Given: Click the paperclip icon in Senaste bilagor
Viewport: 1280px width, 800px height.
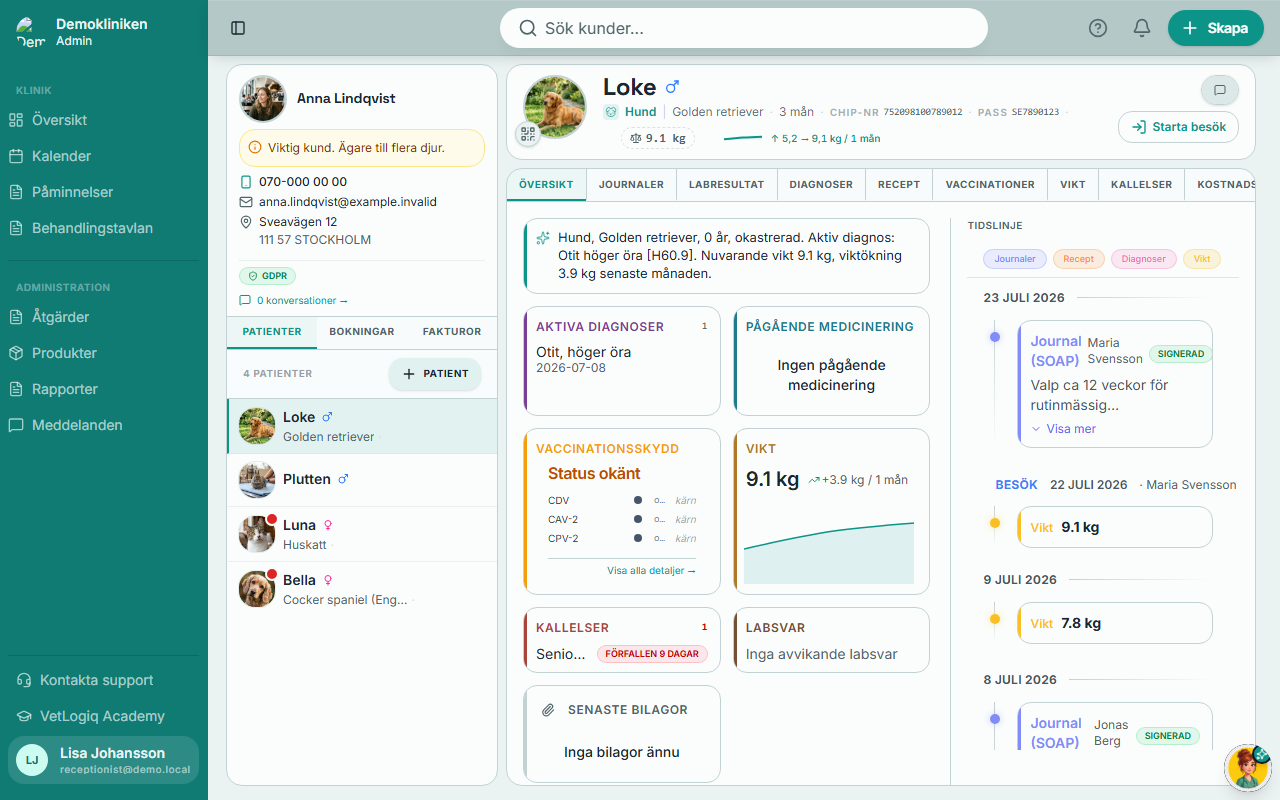Looking at the screenshot, I should point(548,710).
